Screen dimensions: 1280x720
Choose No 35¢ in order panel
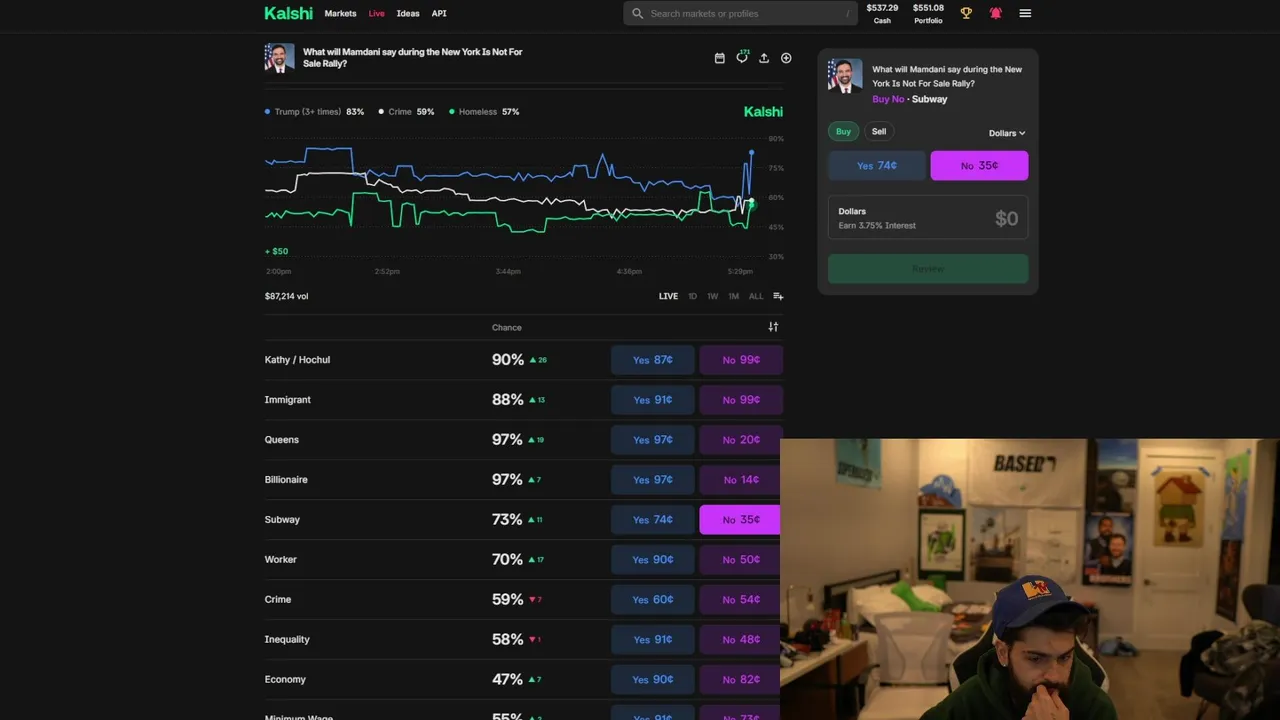click(x=979, y=166)
